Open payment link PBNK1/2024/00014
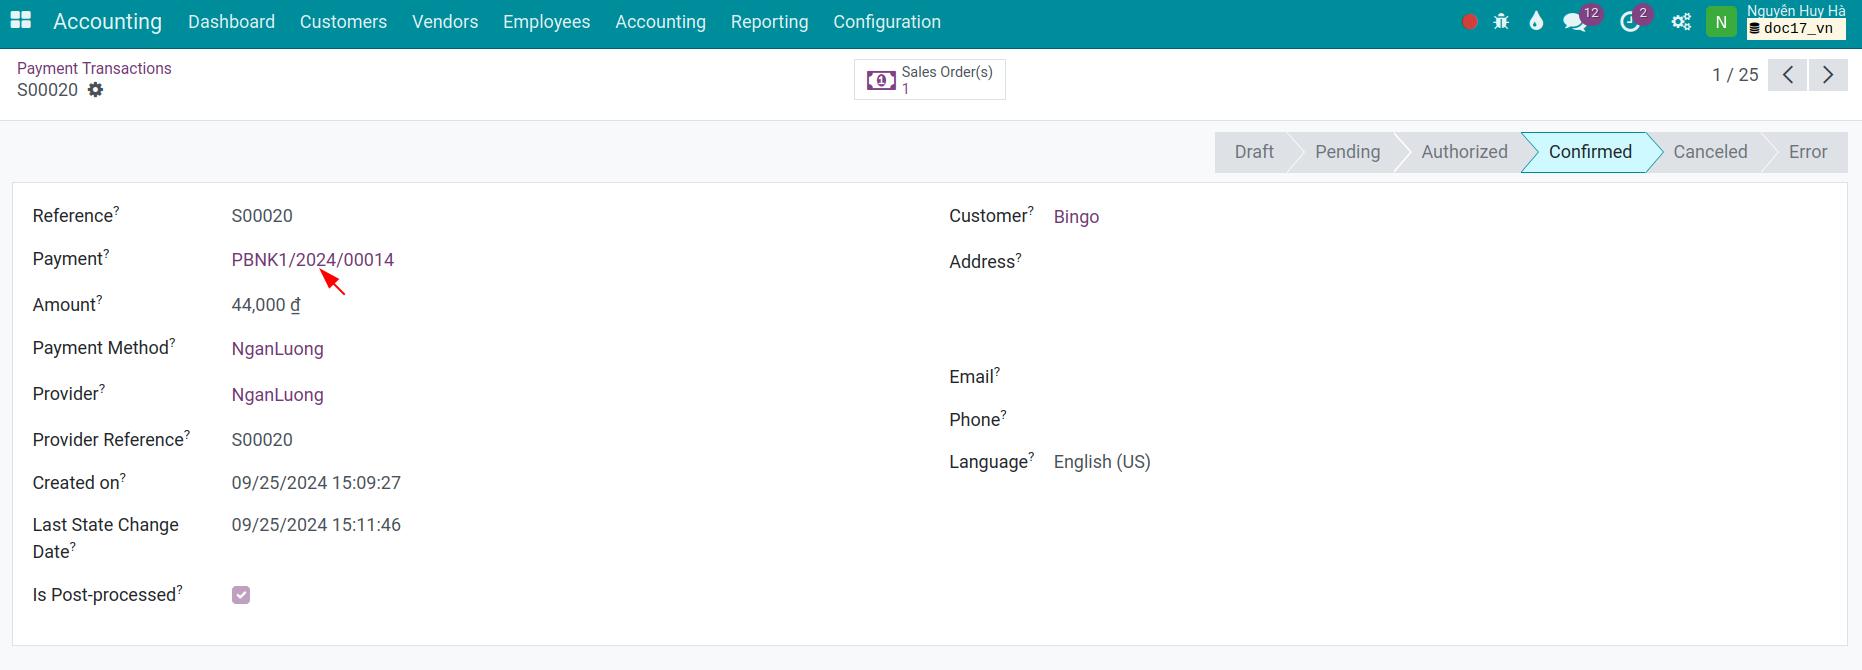 click(x=313, y=260)
